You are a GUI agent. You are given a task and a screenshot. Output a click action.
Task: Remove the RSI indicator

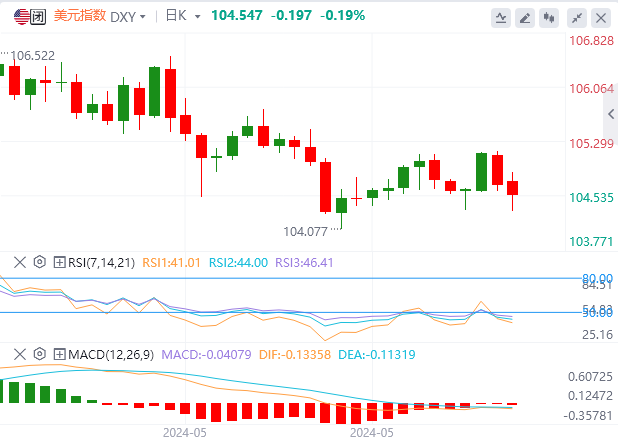20,262
